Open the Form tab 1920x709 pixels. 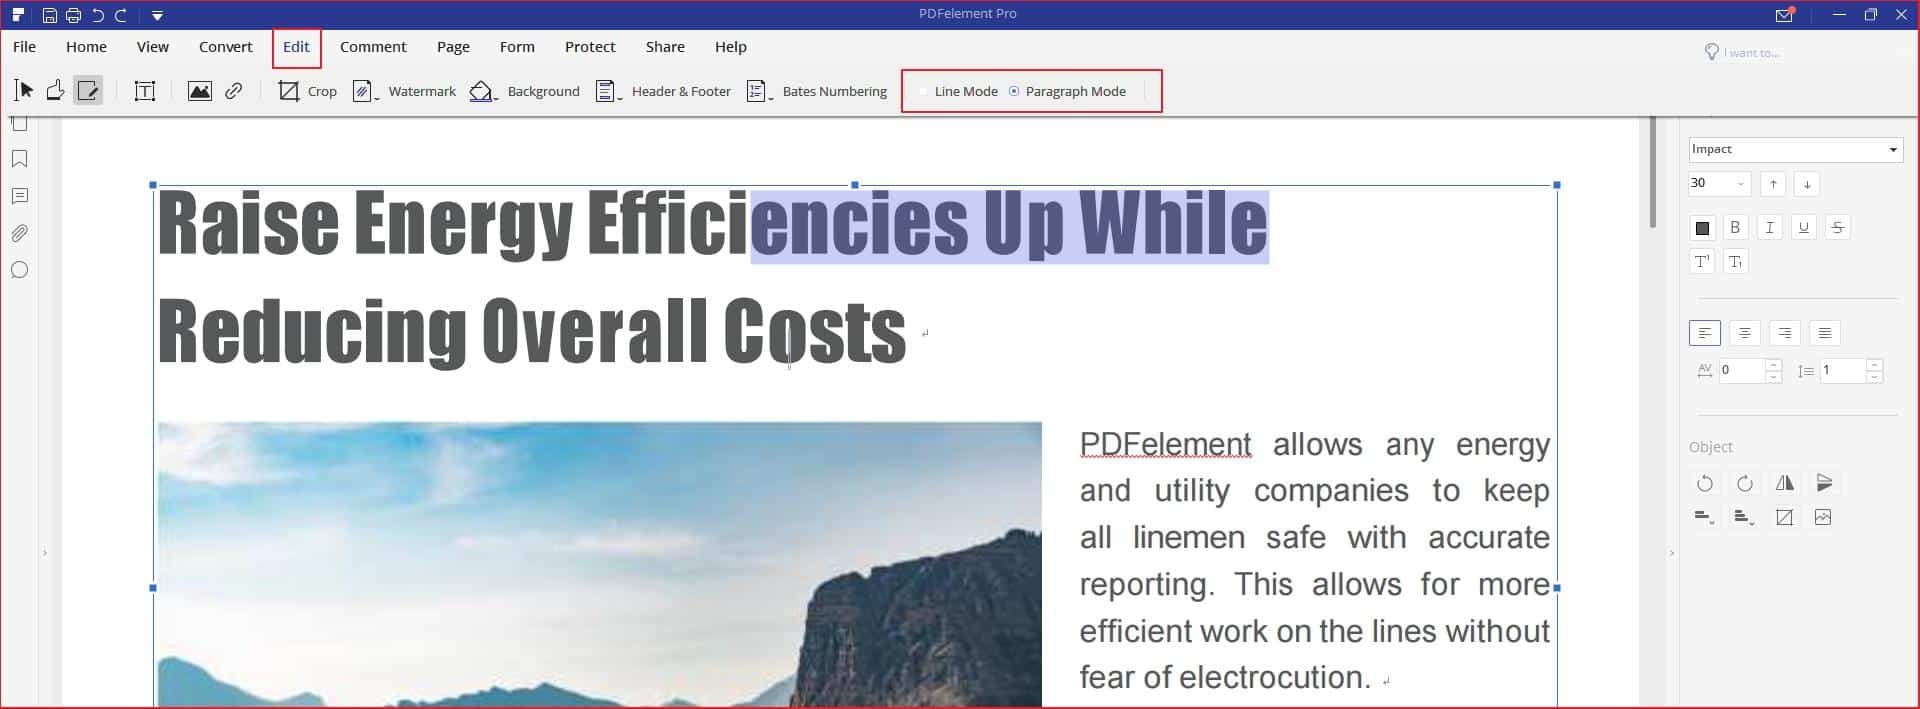pyautogui.click(x=517, y=47)
